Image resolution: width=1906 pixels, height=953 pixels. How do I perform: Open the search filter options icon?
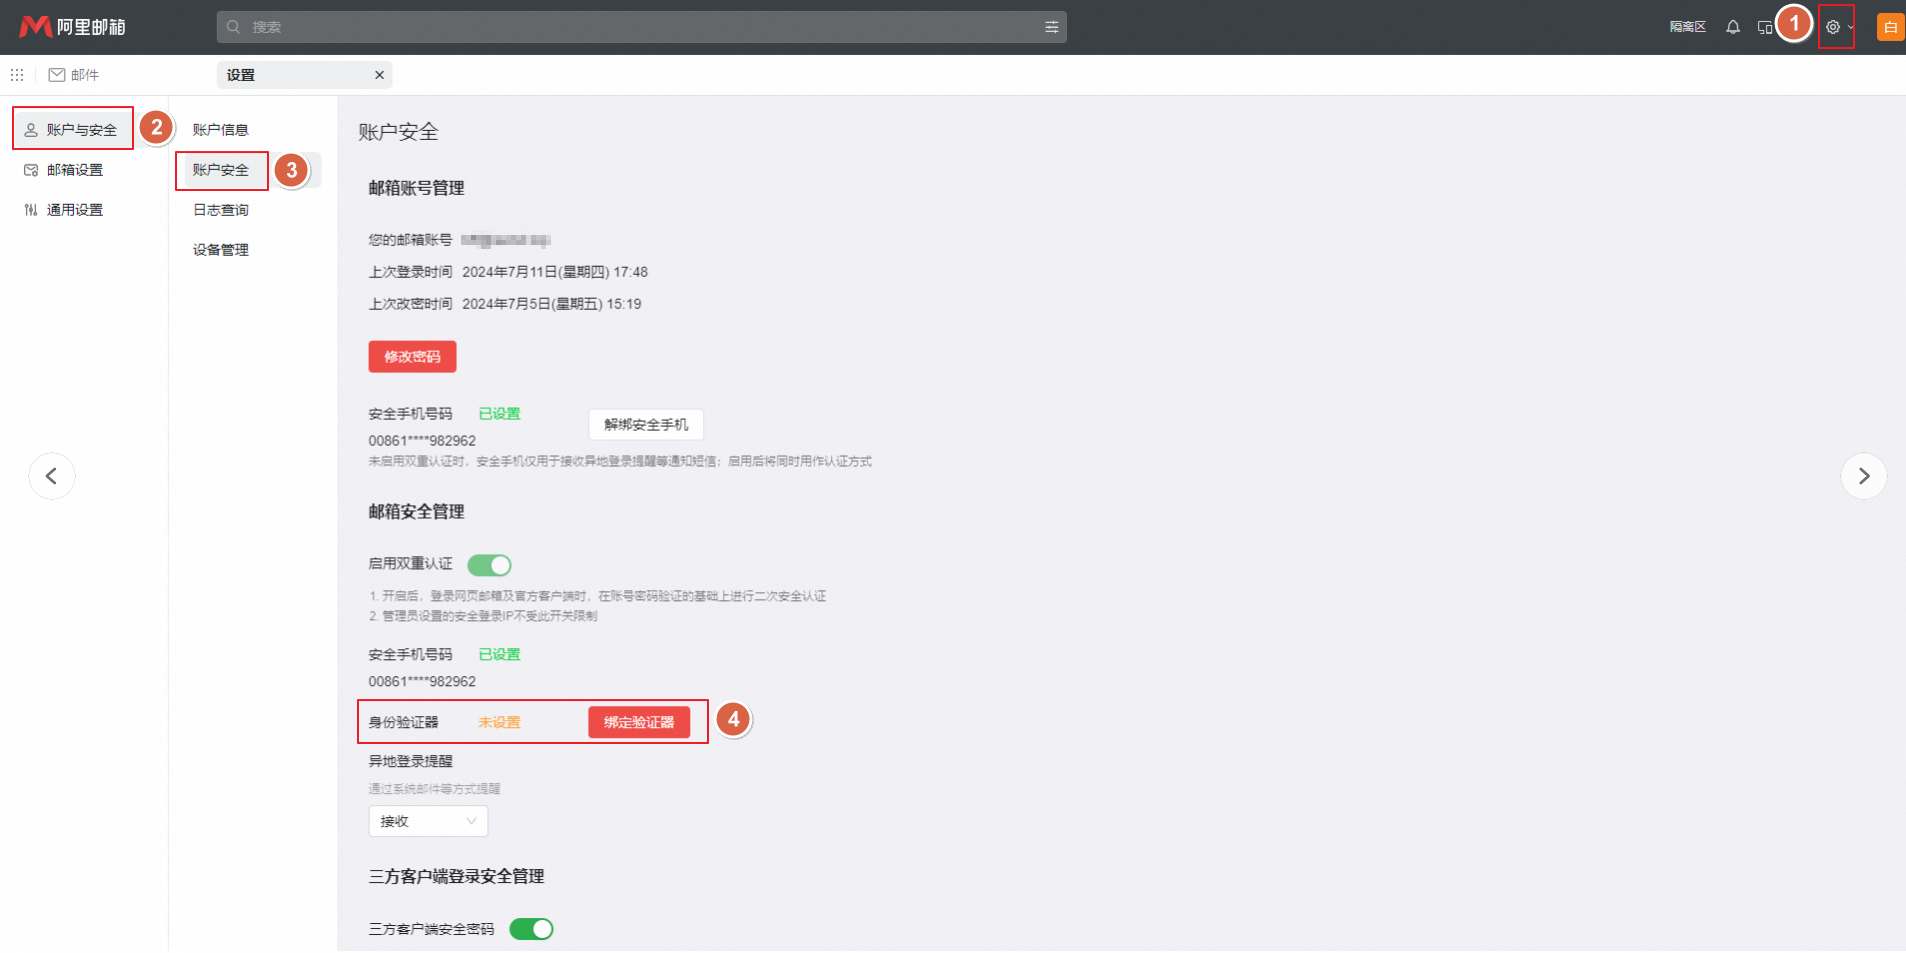(x=1051, y=27)
